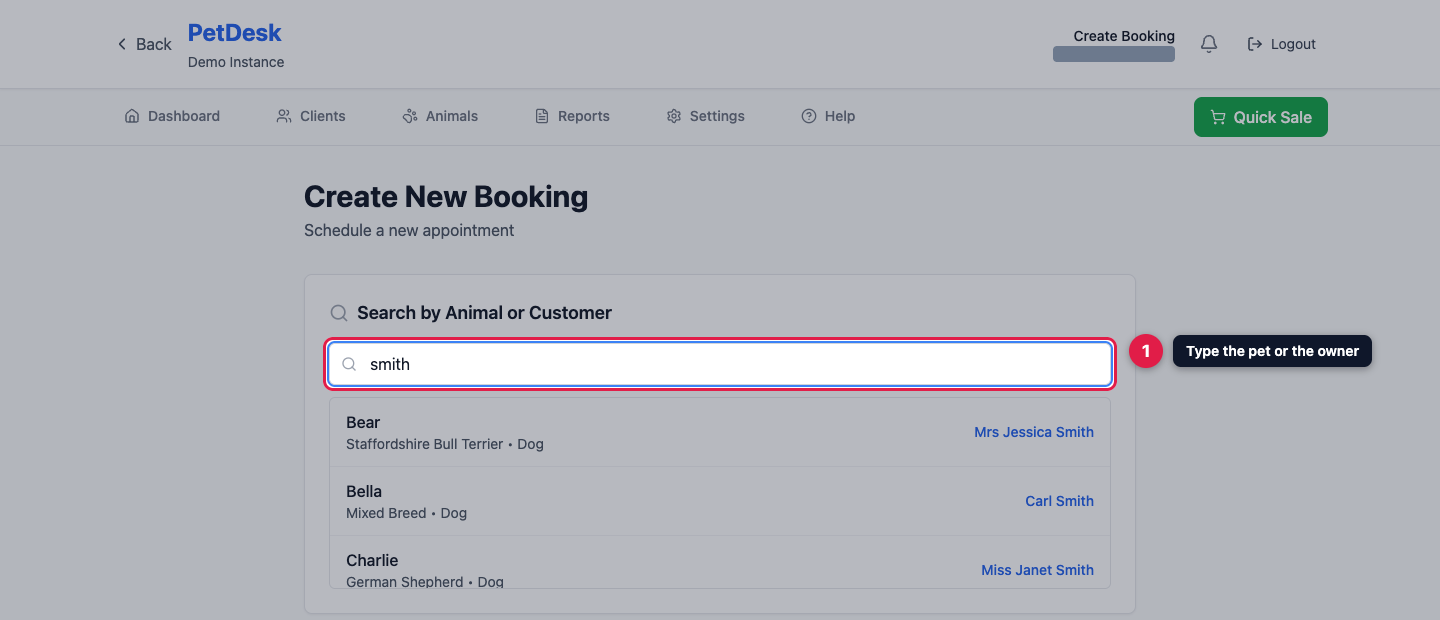1440x620 pixels.
Task: Open the Settings nav item
Action: (705, 116)
